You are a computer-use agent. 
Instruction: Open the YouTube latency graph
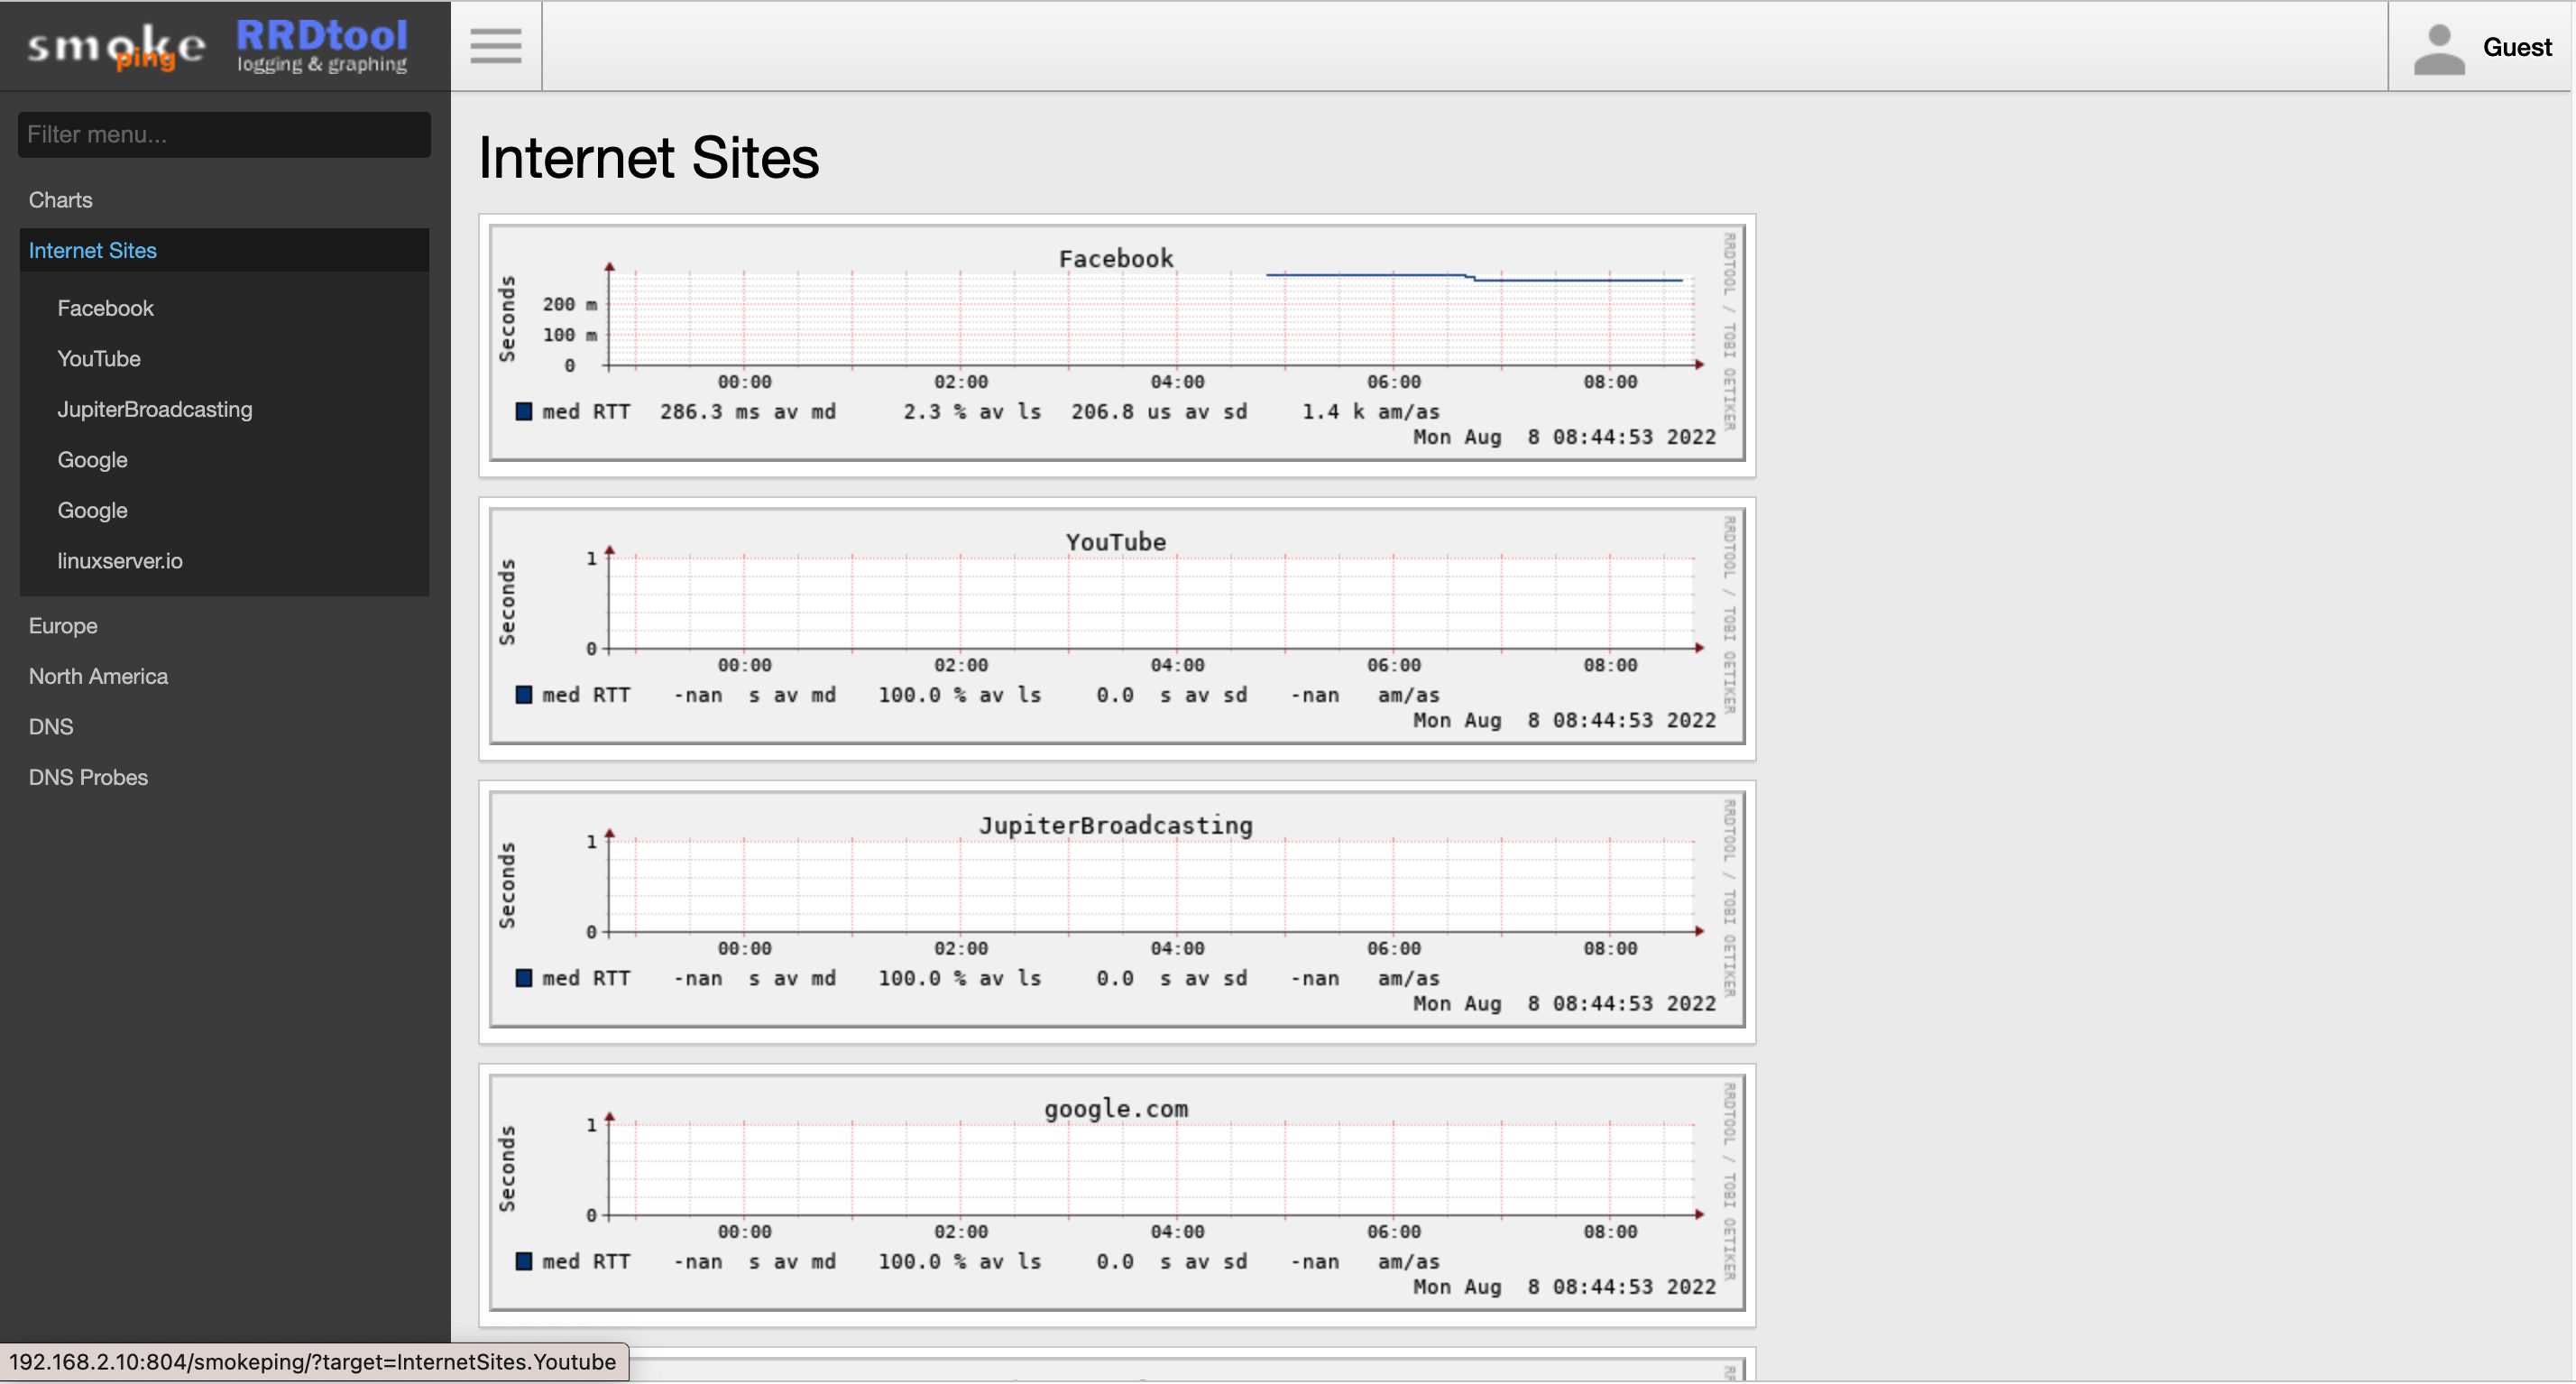click(x=1116, y=626)
